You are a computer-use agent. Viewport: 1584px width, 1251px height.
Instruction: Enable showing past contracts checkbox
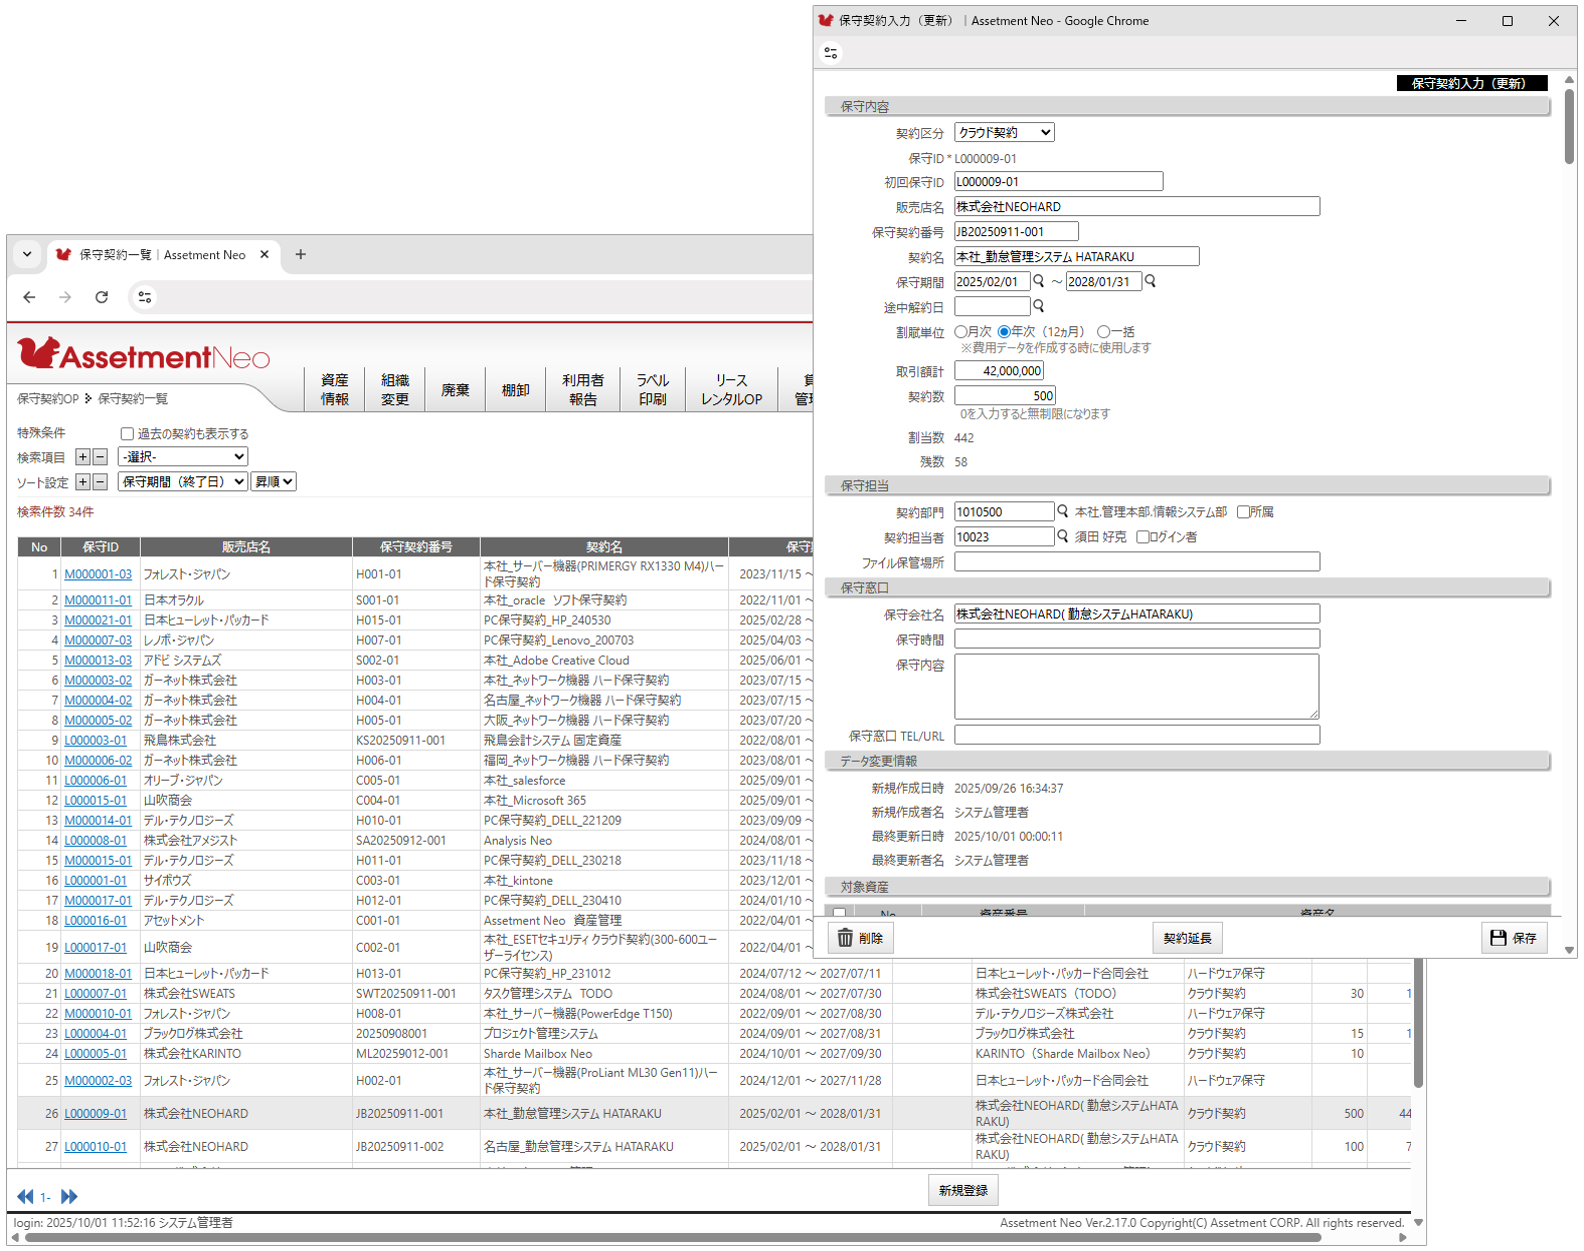[x=127, y=434]
